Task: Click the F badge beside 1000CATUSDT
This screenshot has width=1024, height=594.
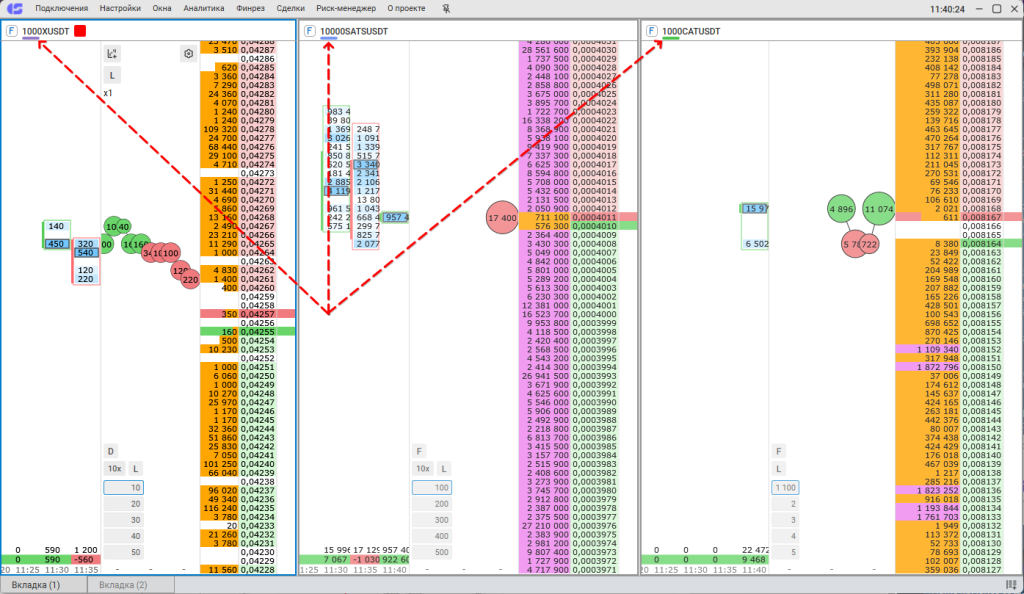Action: (x=651, y=31)
